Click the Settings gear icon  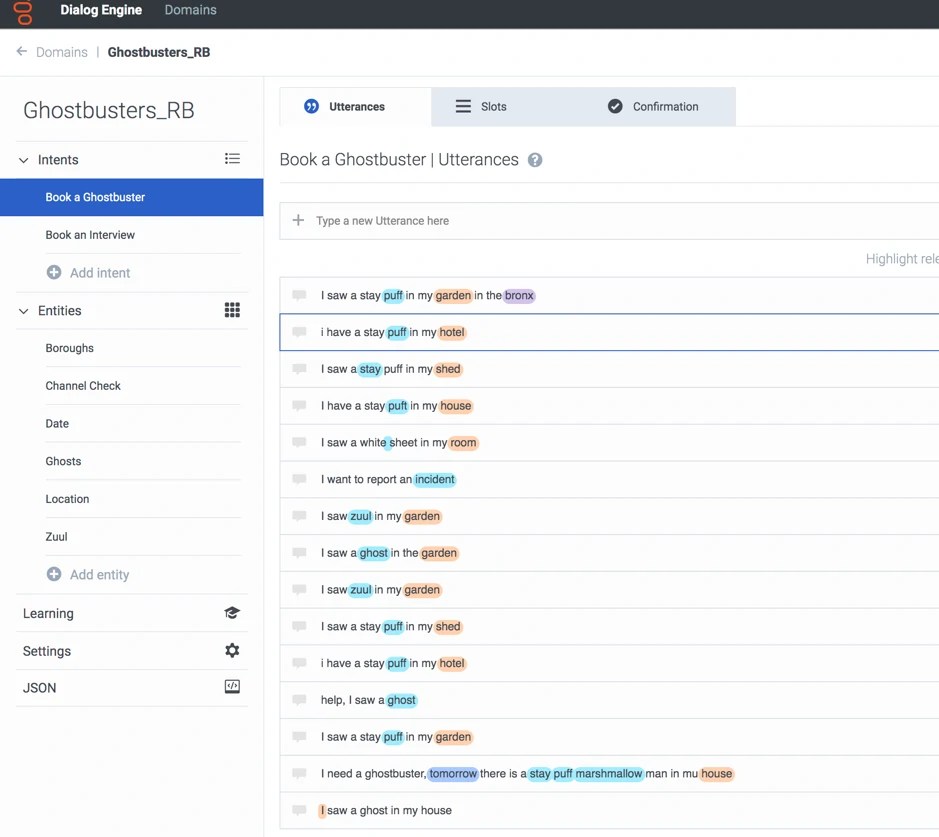232,650
